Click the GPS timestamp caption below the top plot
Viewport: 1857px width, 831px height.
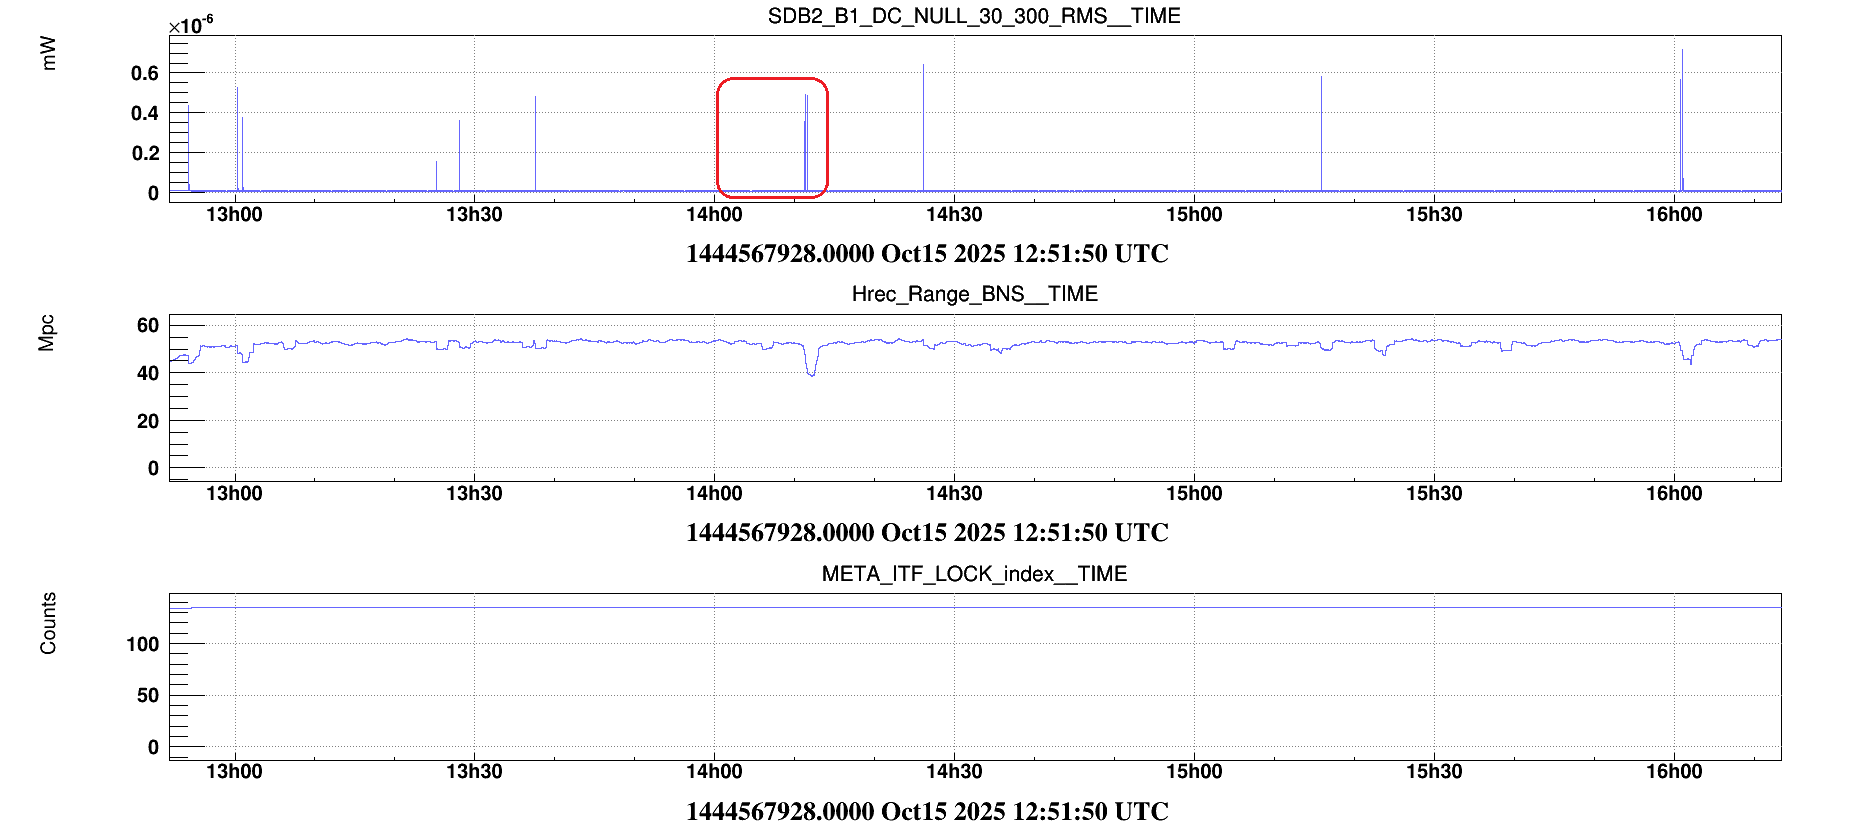927,254
